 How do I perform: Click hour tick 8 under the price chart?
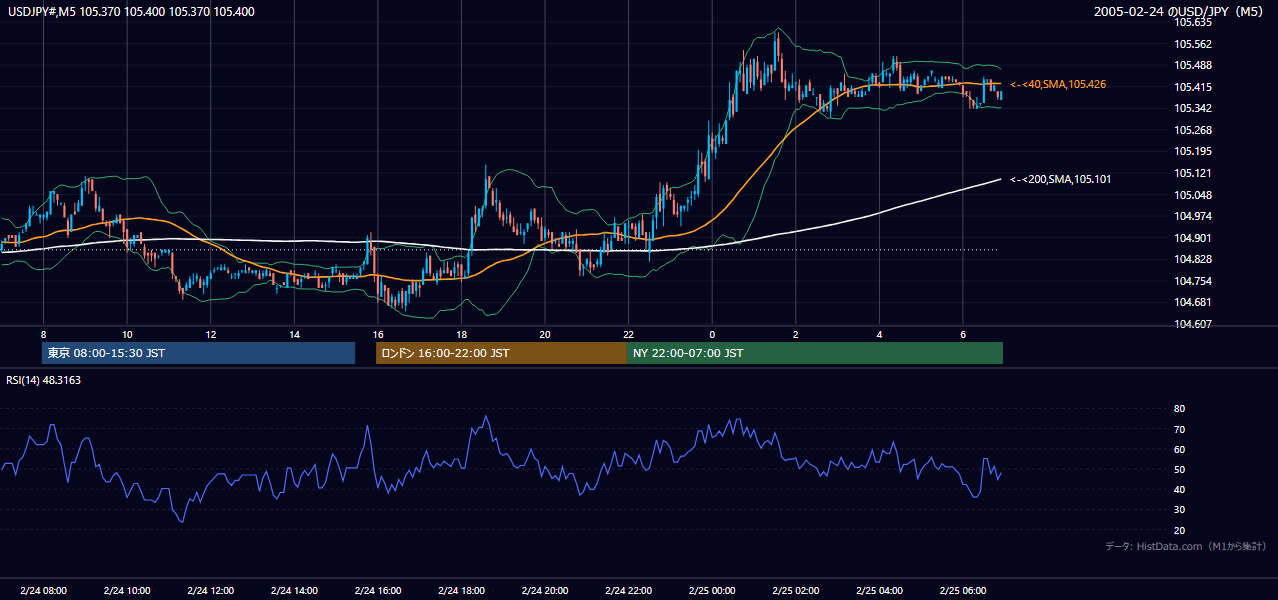click(43, 334)
